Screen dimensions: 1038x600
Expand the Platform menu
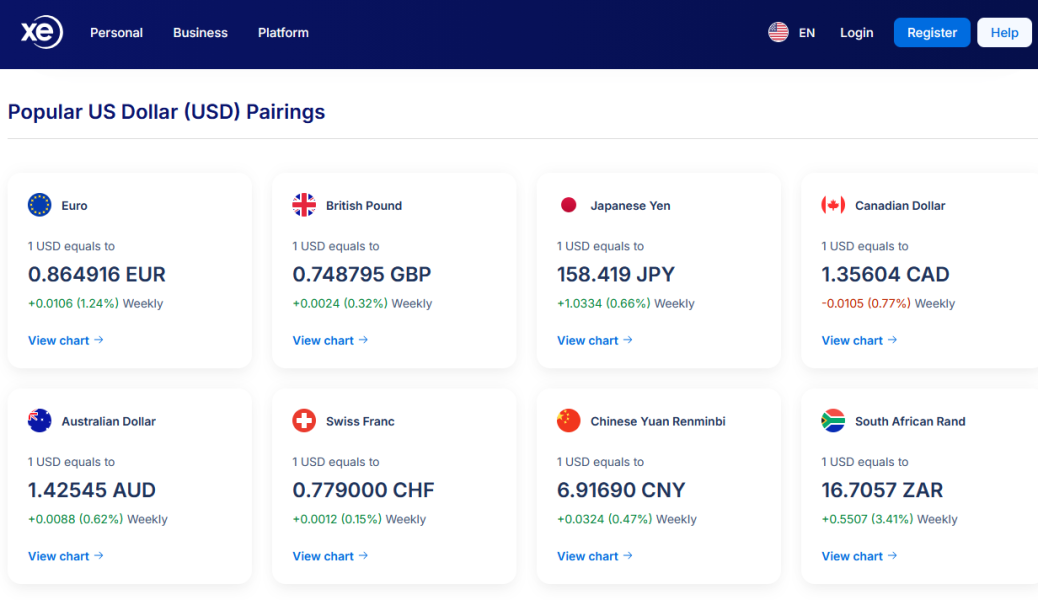tap(283, 33)
